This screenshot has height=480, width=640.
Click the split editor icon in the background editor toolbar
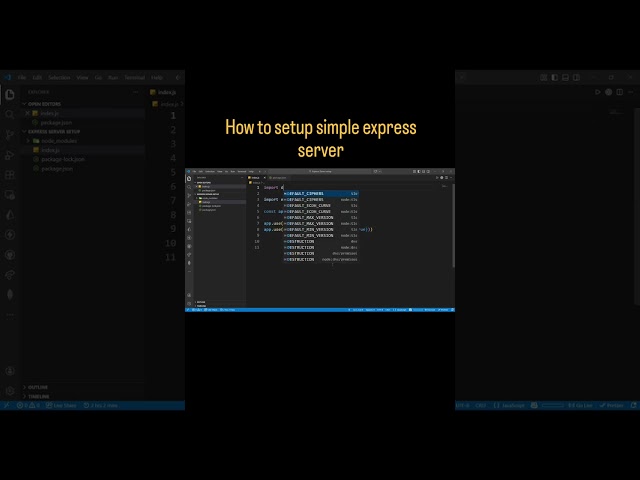(x=620, y=92)
